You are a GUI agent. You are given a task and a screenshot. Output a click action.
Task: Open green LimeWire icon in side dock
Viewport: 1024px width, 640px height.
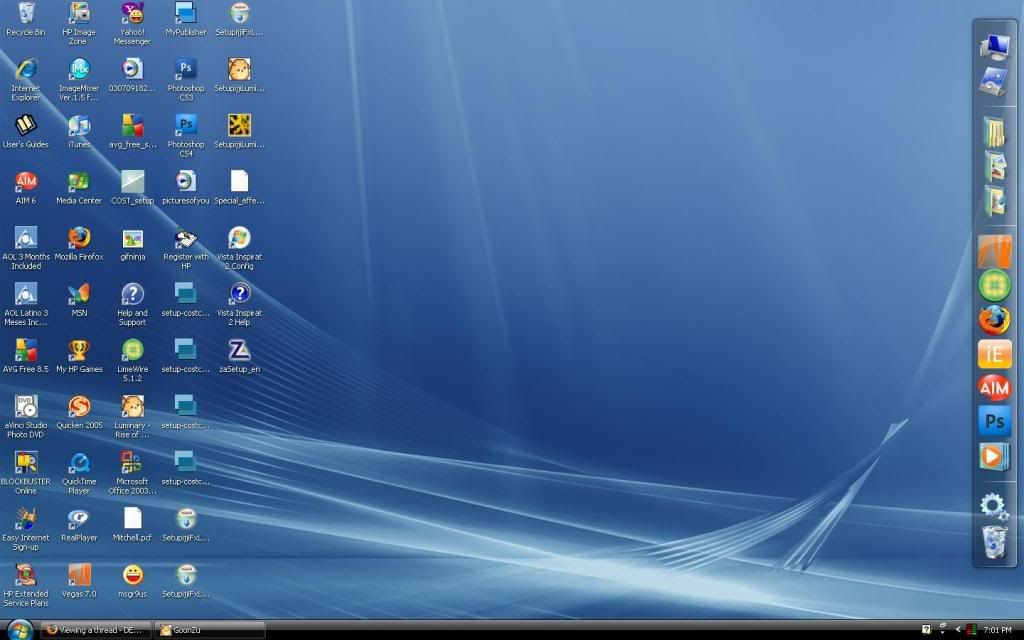[995, 285]
